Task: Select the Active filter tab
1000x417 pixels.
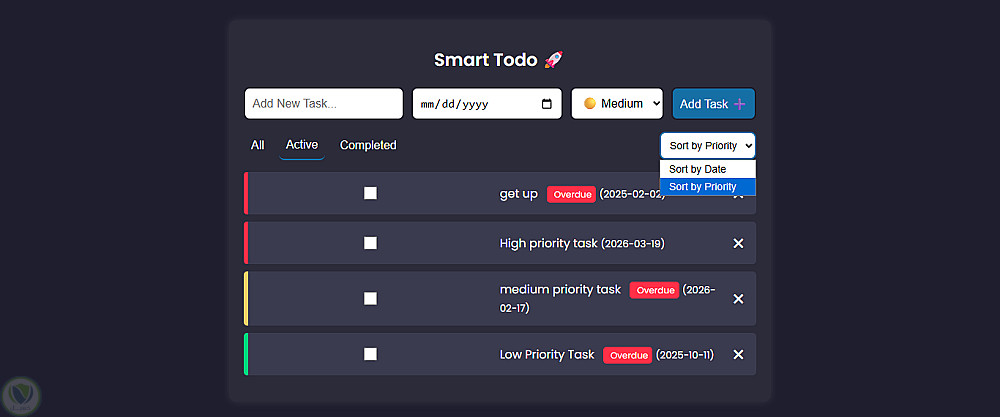Action: pyautogui.click(x=302, y=145)
